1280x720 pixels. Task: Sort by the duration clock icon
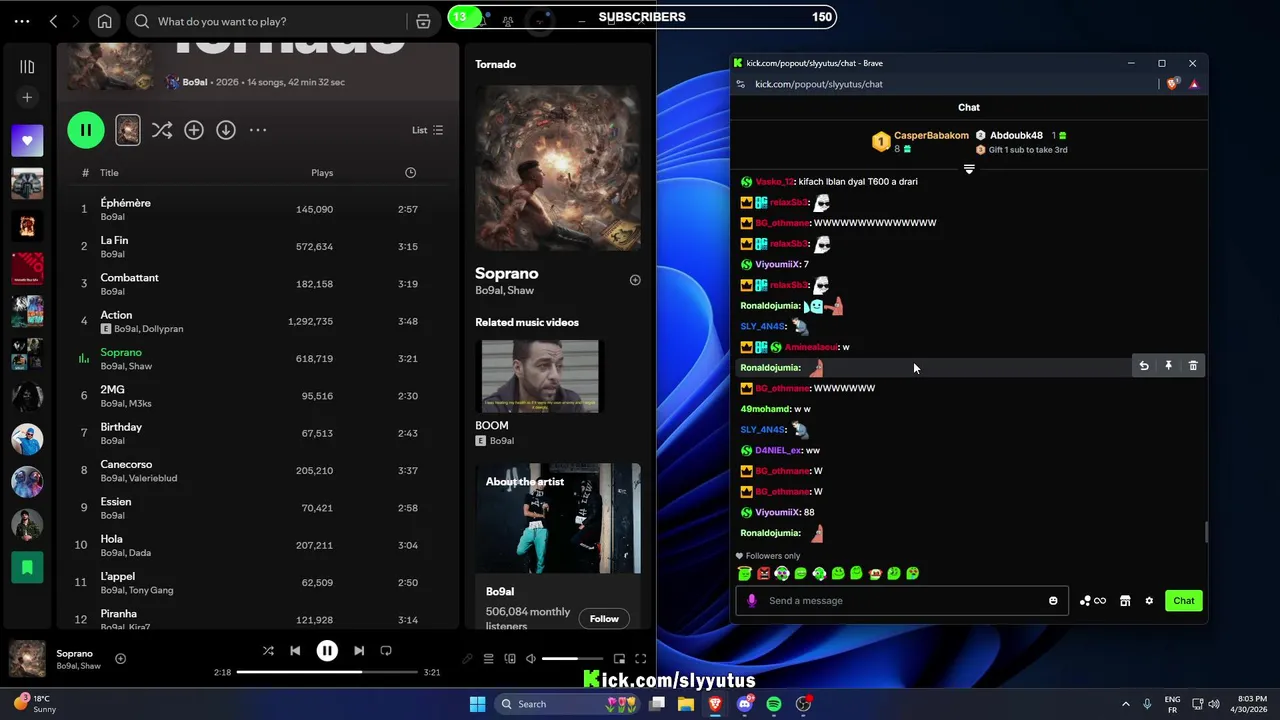click(410, 173)
